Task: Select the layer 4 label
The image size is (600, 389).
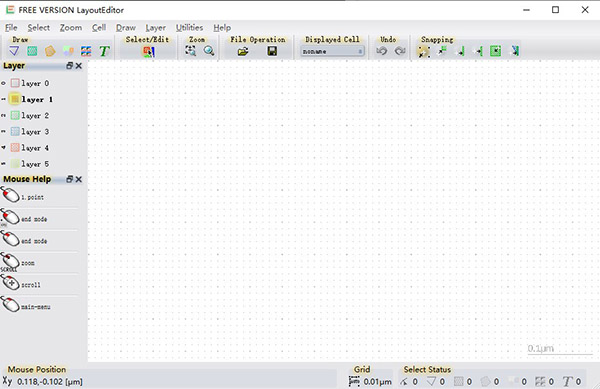Action: (35, 148)
